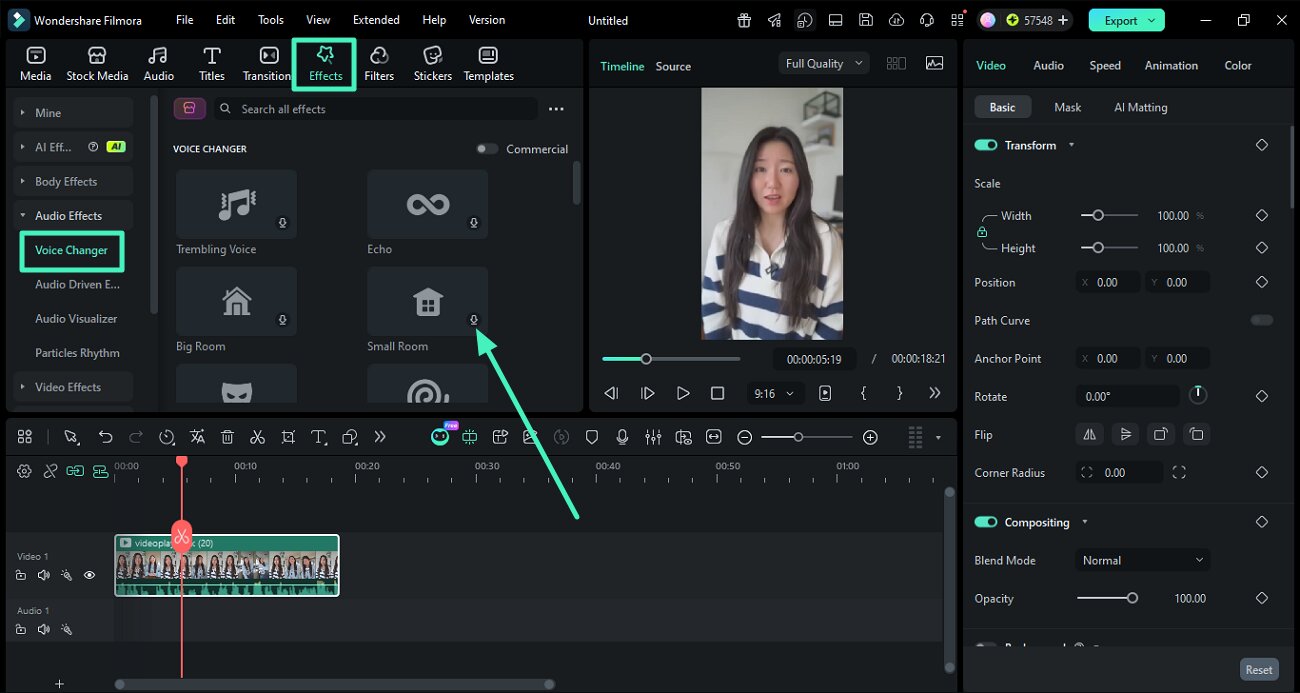The image size is (1300, 693).
Task: Select the Crop tool in timeline toolbar
Action: click(x=288, y=437)
